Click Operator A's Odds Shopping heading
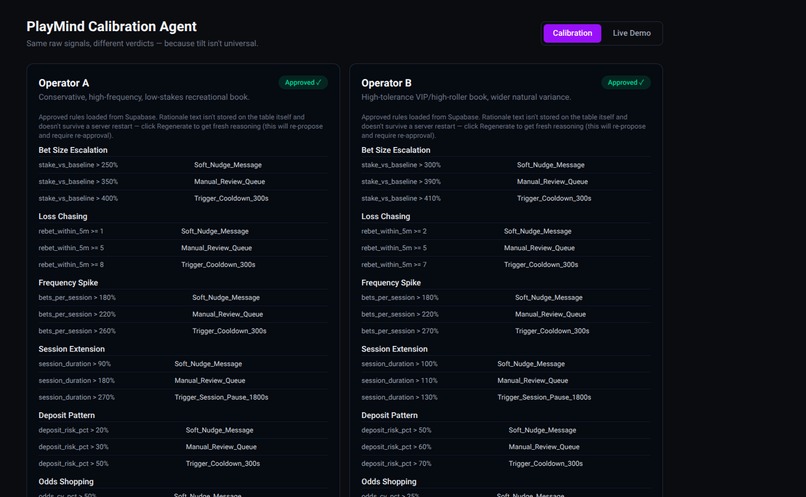The height and width of the screenshot is (497, 806). 66,482
